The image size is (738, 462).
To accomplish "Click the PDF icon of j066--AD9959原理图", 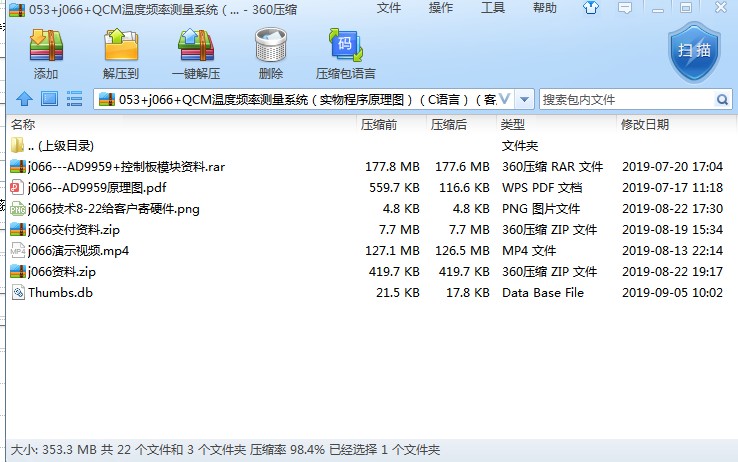I will (17, 187).
